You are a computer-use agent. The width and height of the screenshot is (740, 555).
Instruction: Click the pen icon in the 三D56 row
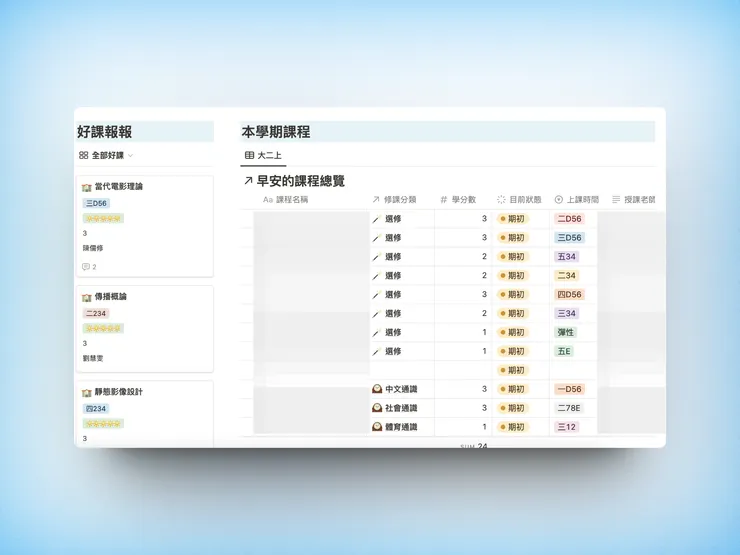coord(377,238)
